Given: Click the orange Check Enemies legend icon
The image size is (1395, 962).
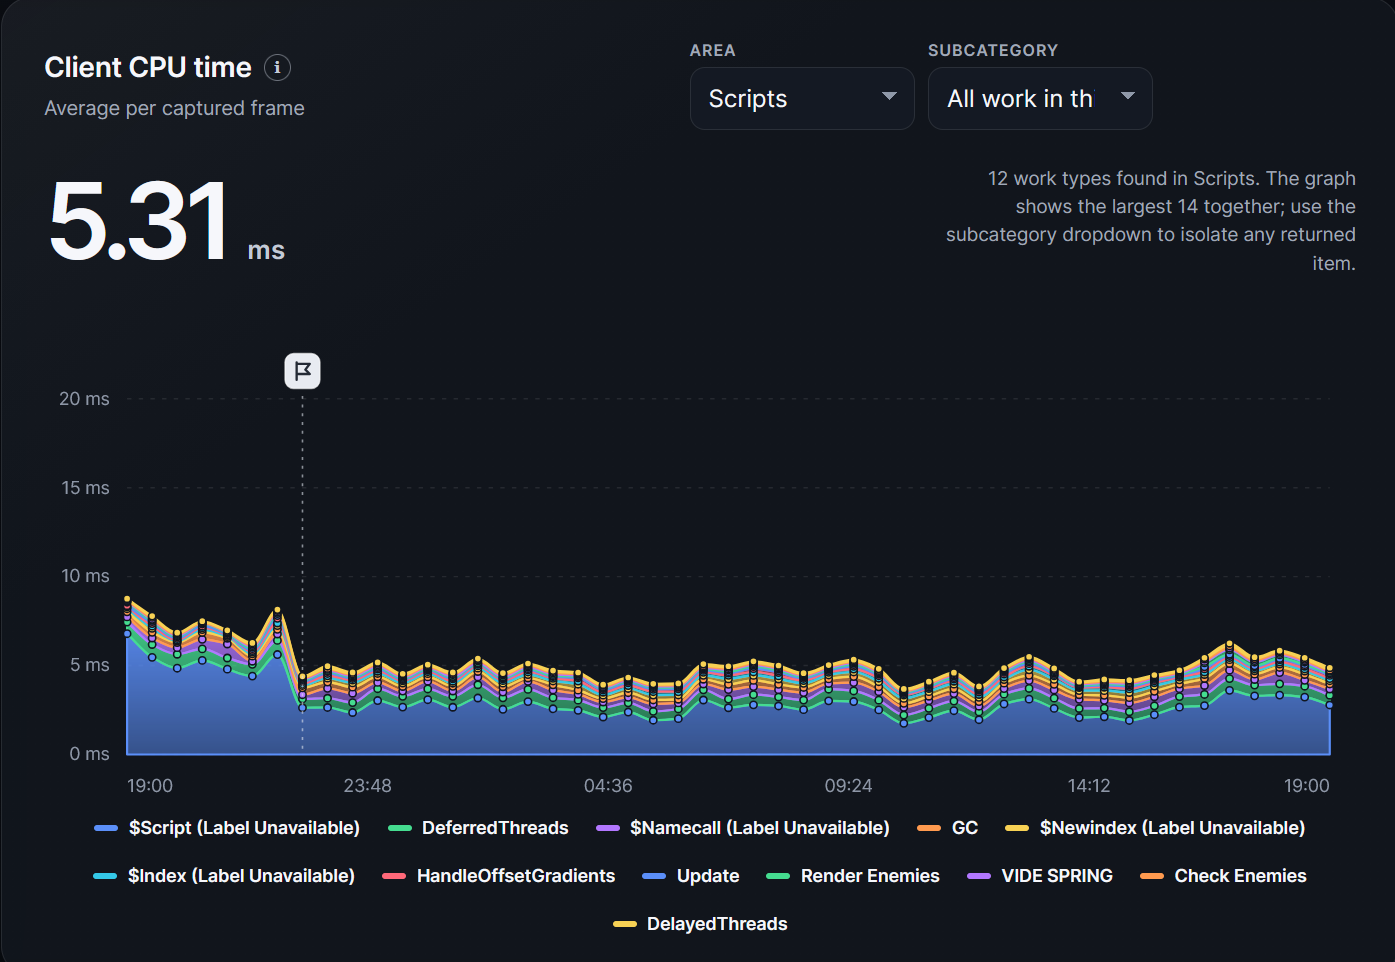Looking at the screenshot, I should pyautogui.click(x=1152, y=876).
